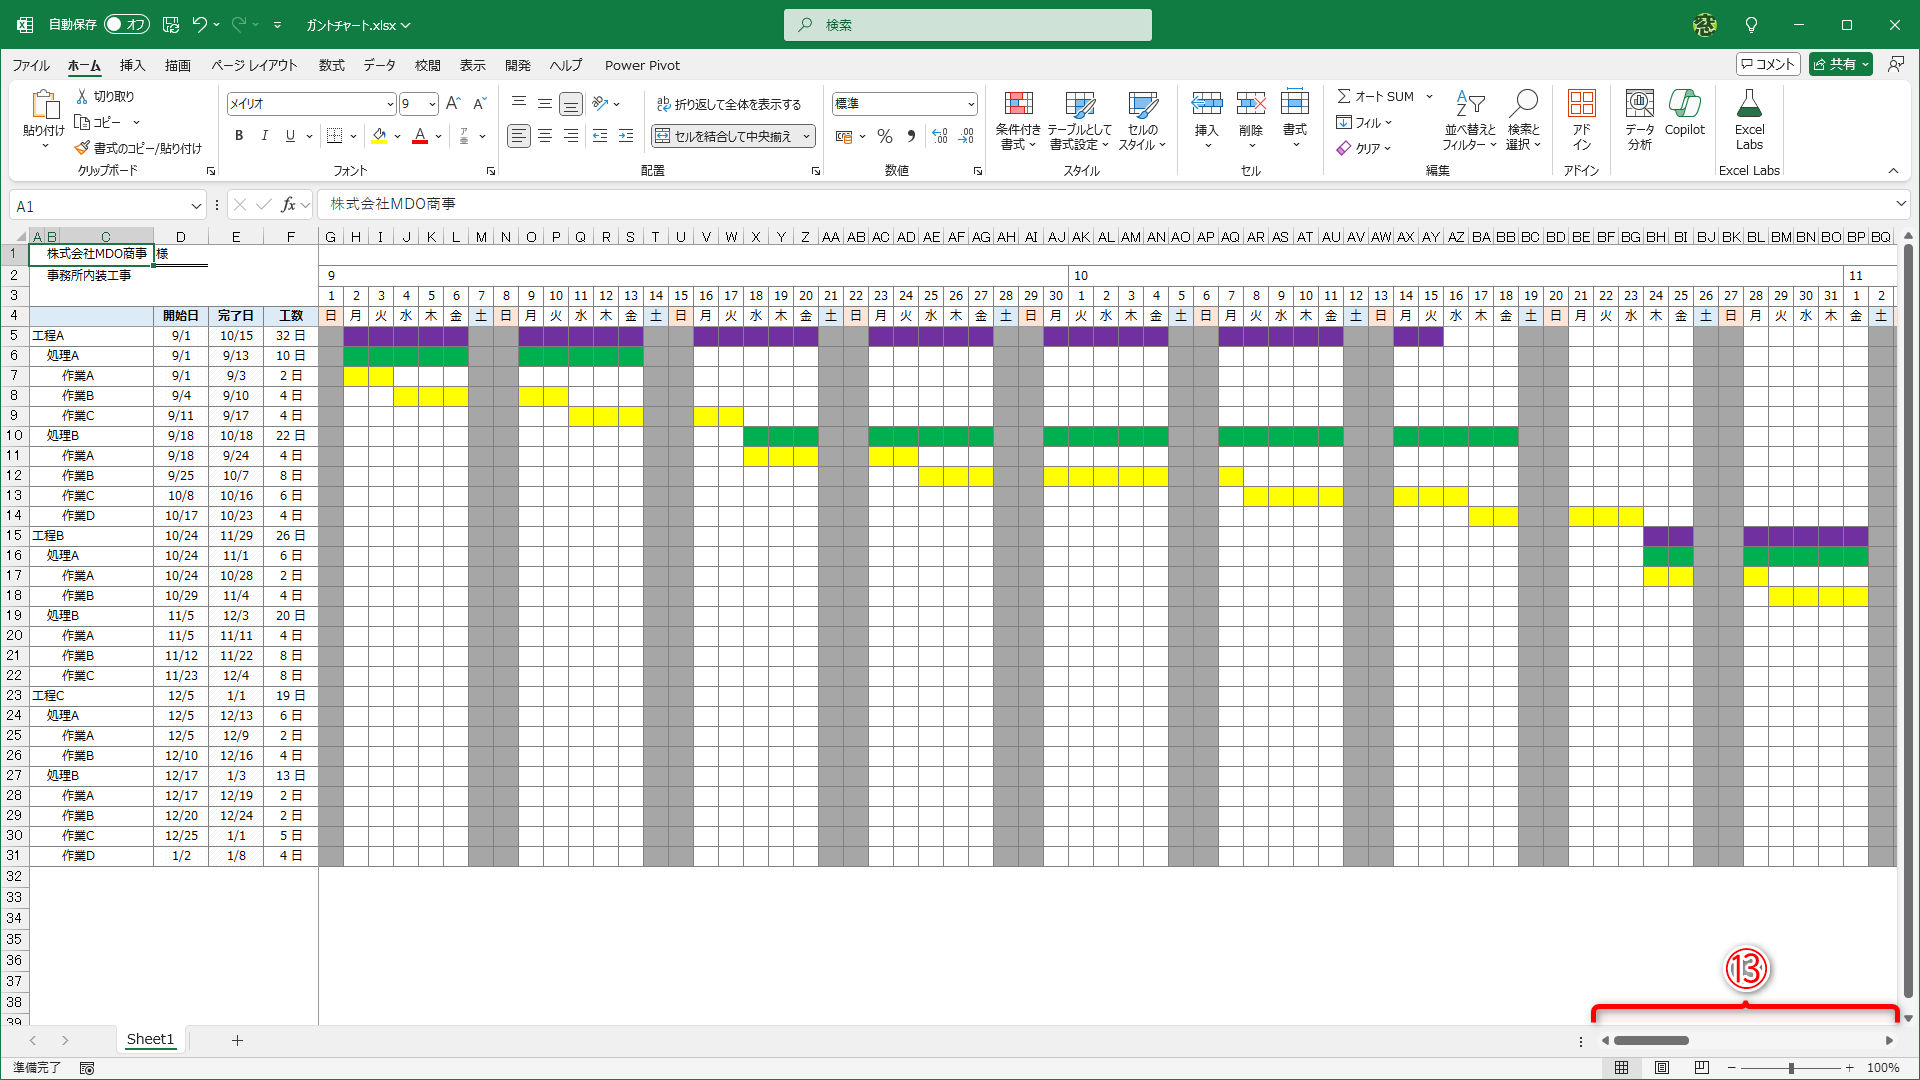Open the Merge and Center dropdown arrow
The height and width of the screenshot is (1080, 1920).
(806, 136)
